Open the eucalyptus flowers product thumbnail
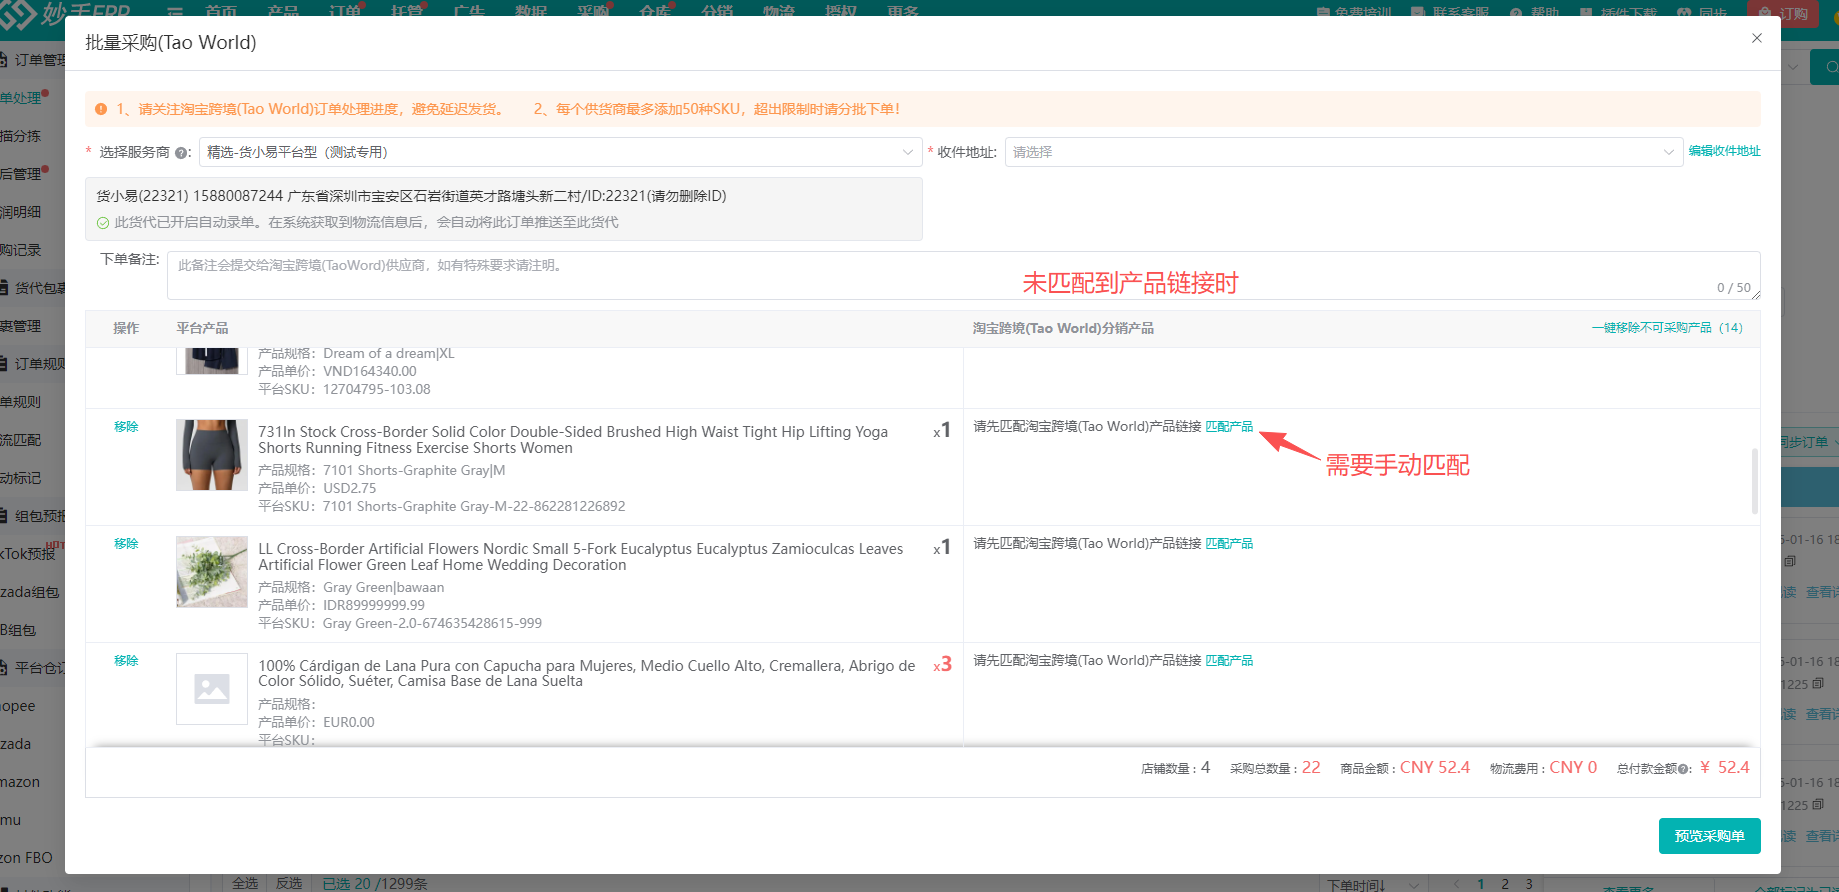Viewport: 1839px width, 892px height. (212, 572)
